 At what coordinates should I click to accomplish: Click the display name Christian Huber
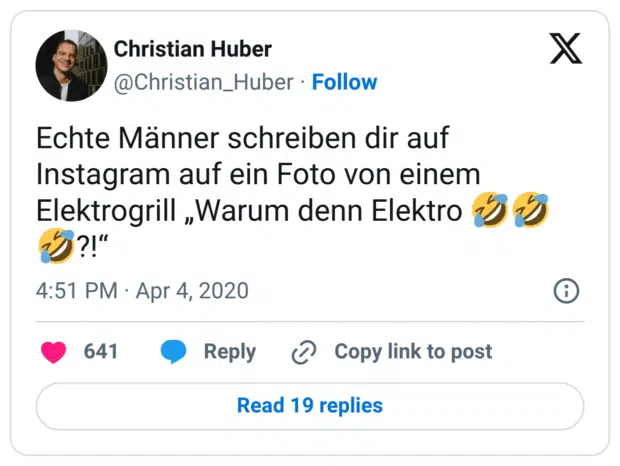193,49
